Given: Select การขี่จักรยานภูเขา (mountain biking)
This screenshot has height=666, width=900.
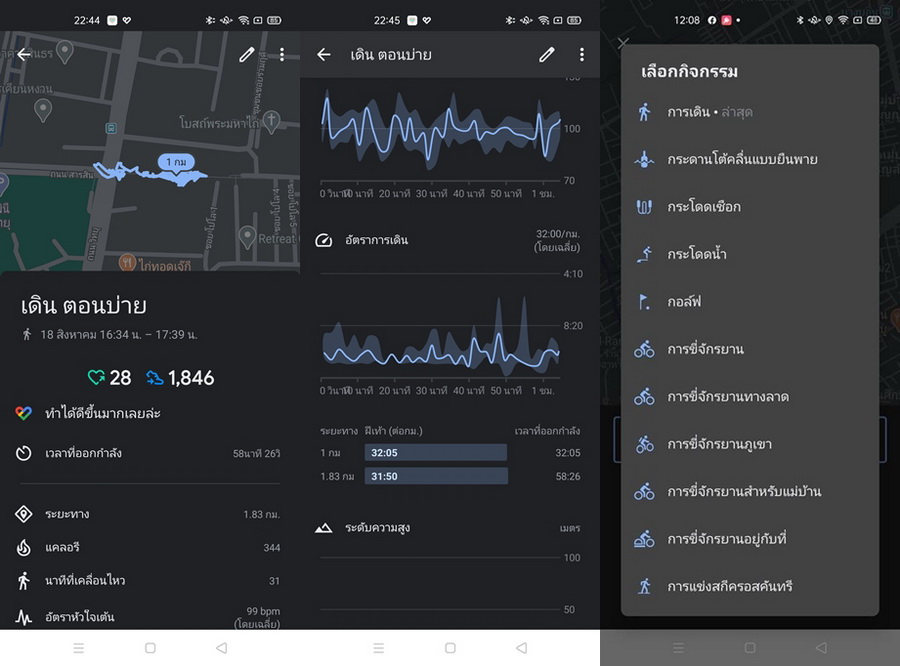Looking at the screenshot, I should point(719,444).
